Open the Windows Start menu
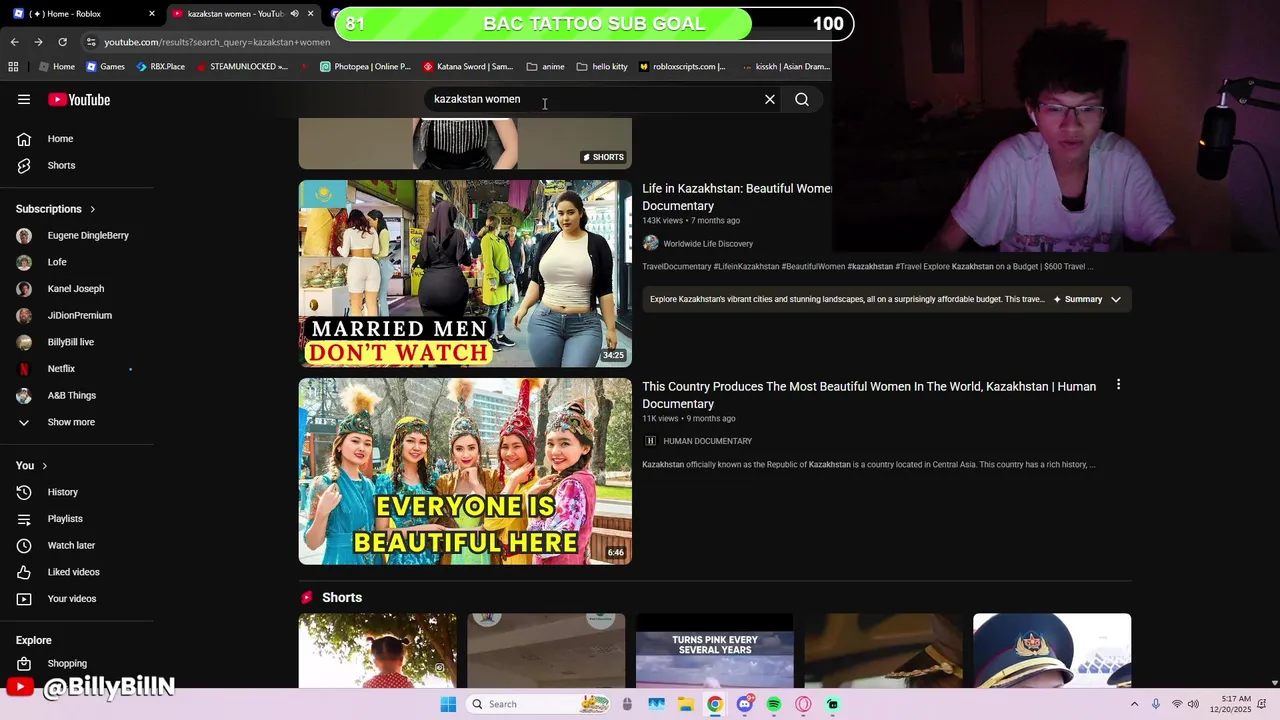Image resolution: width=1280 pixels, height=720 pixels. pos(448,704)
